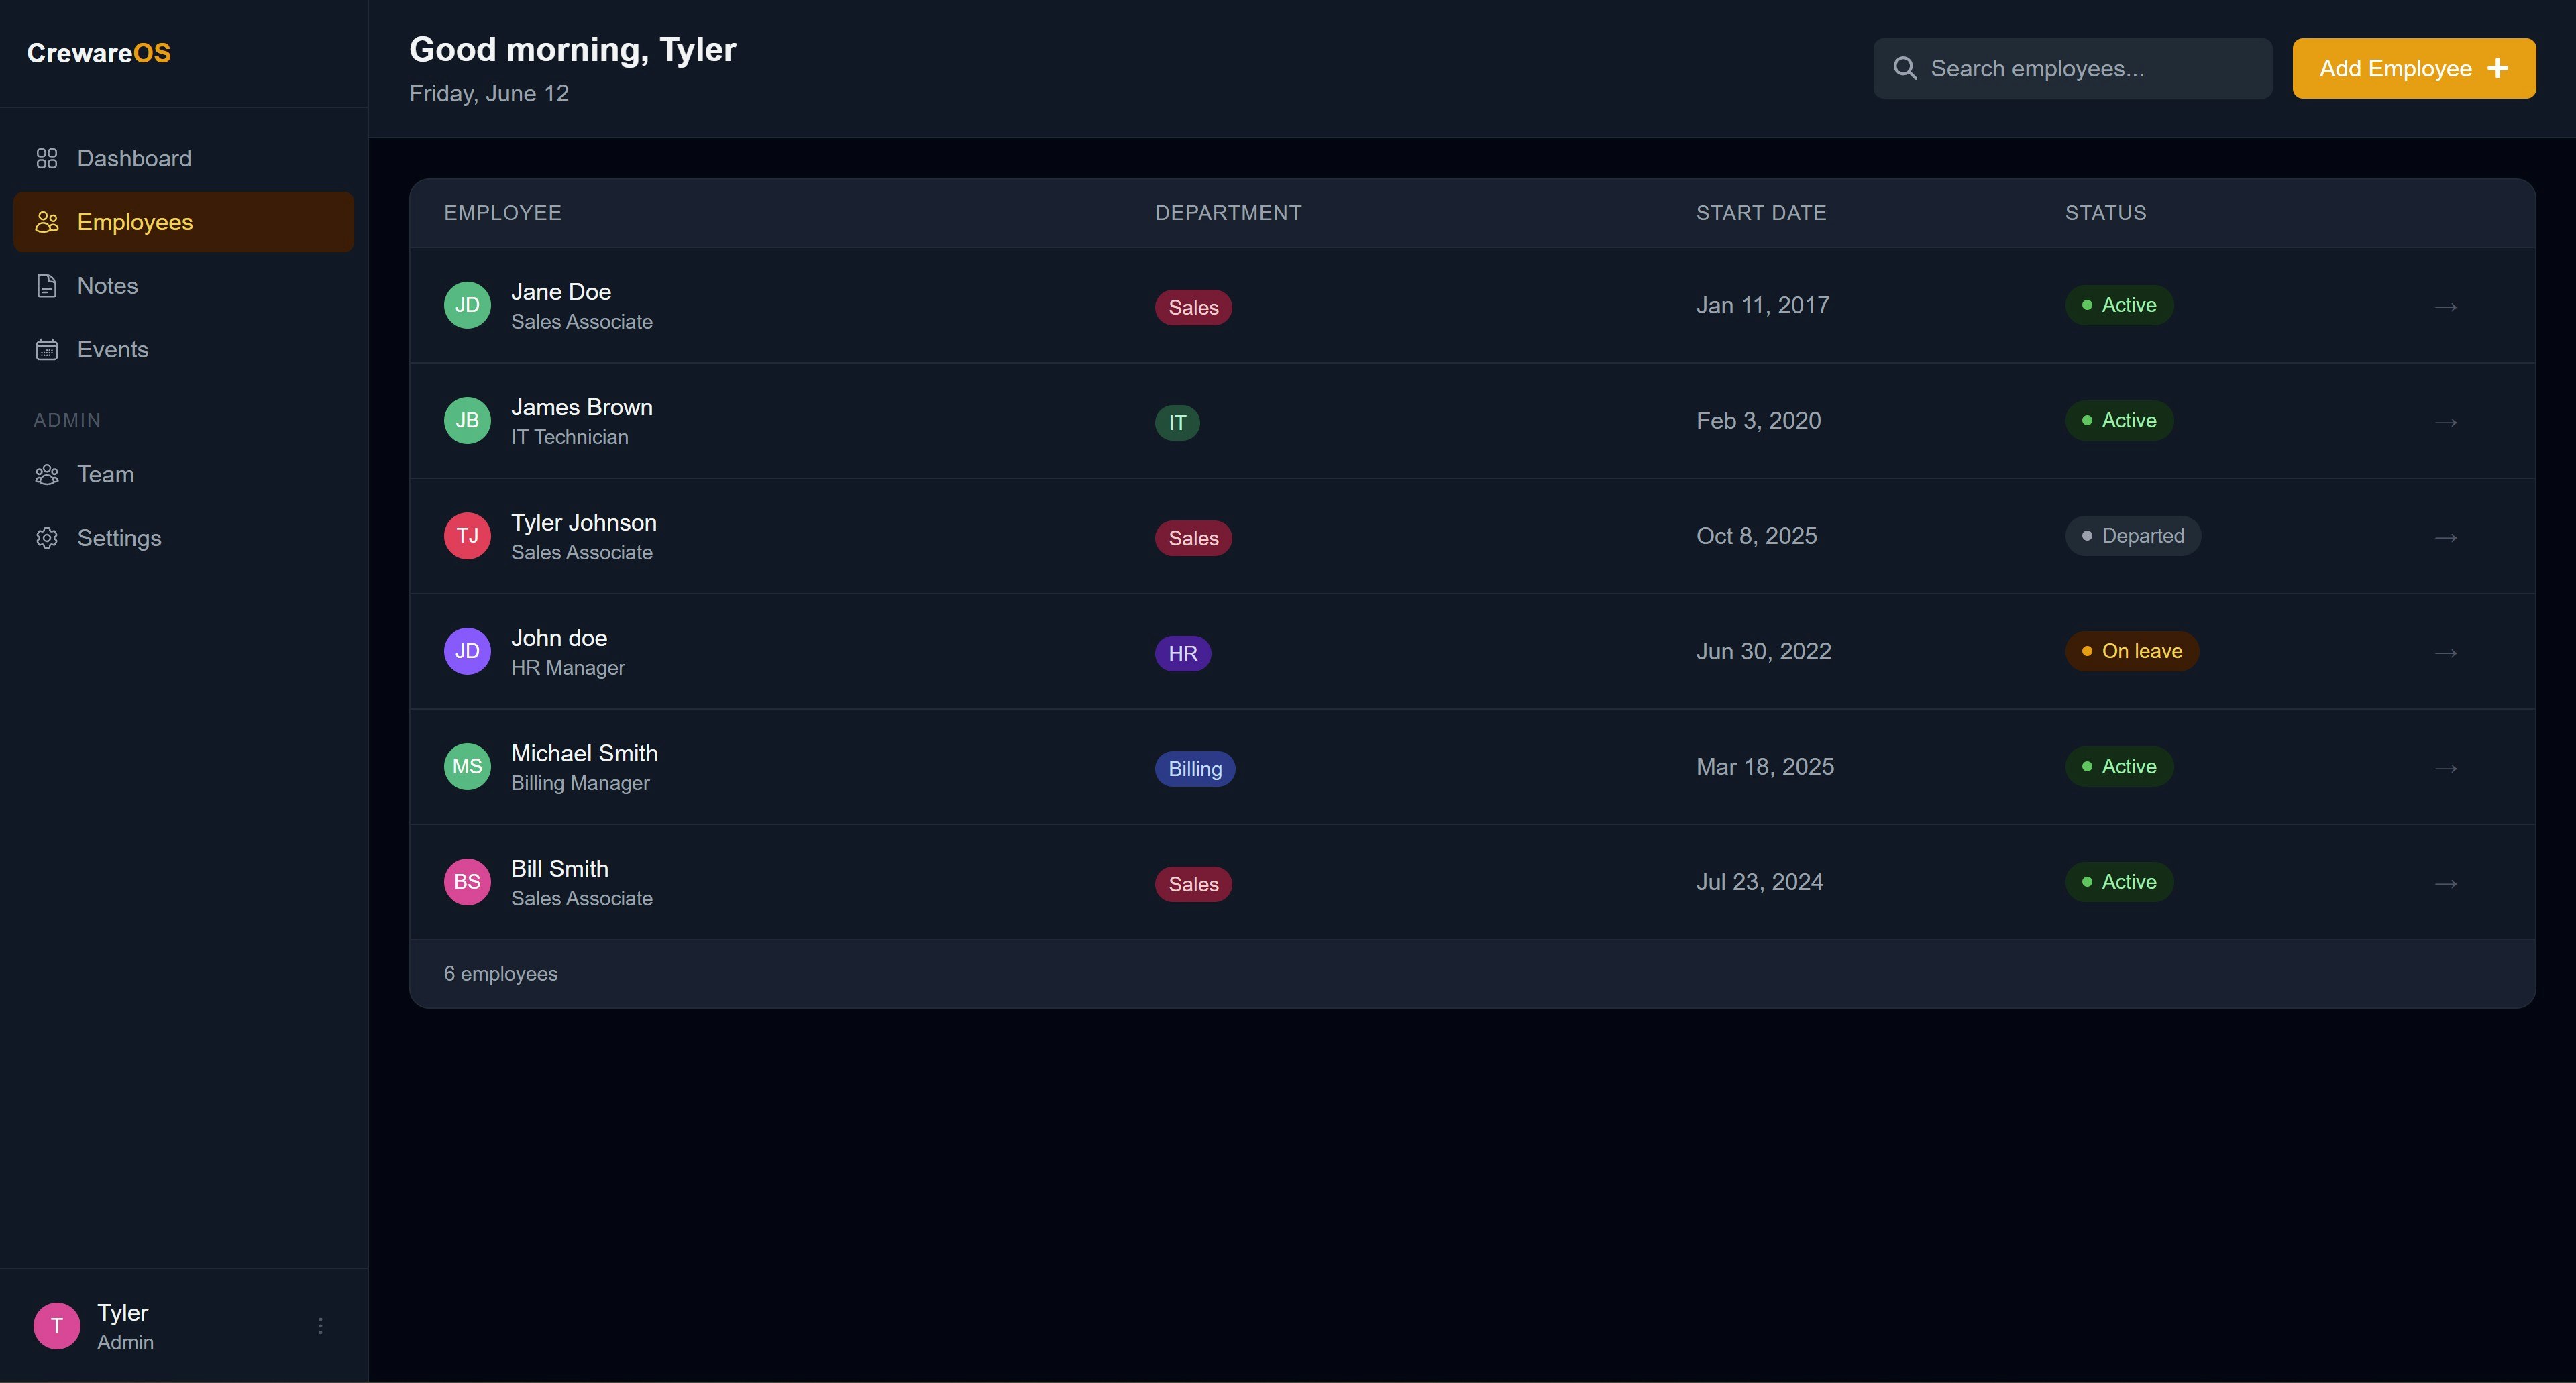Screen dimensions: 2576x1383
Task: Click the Events calendar icon
Action: click(47, 350)
